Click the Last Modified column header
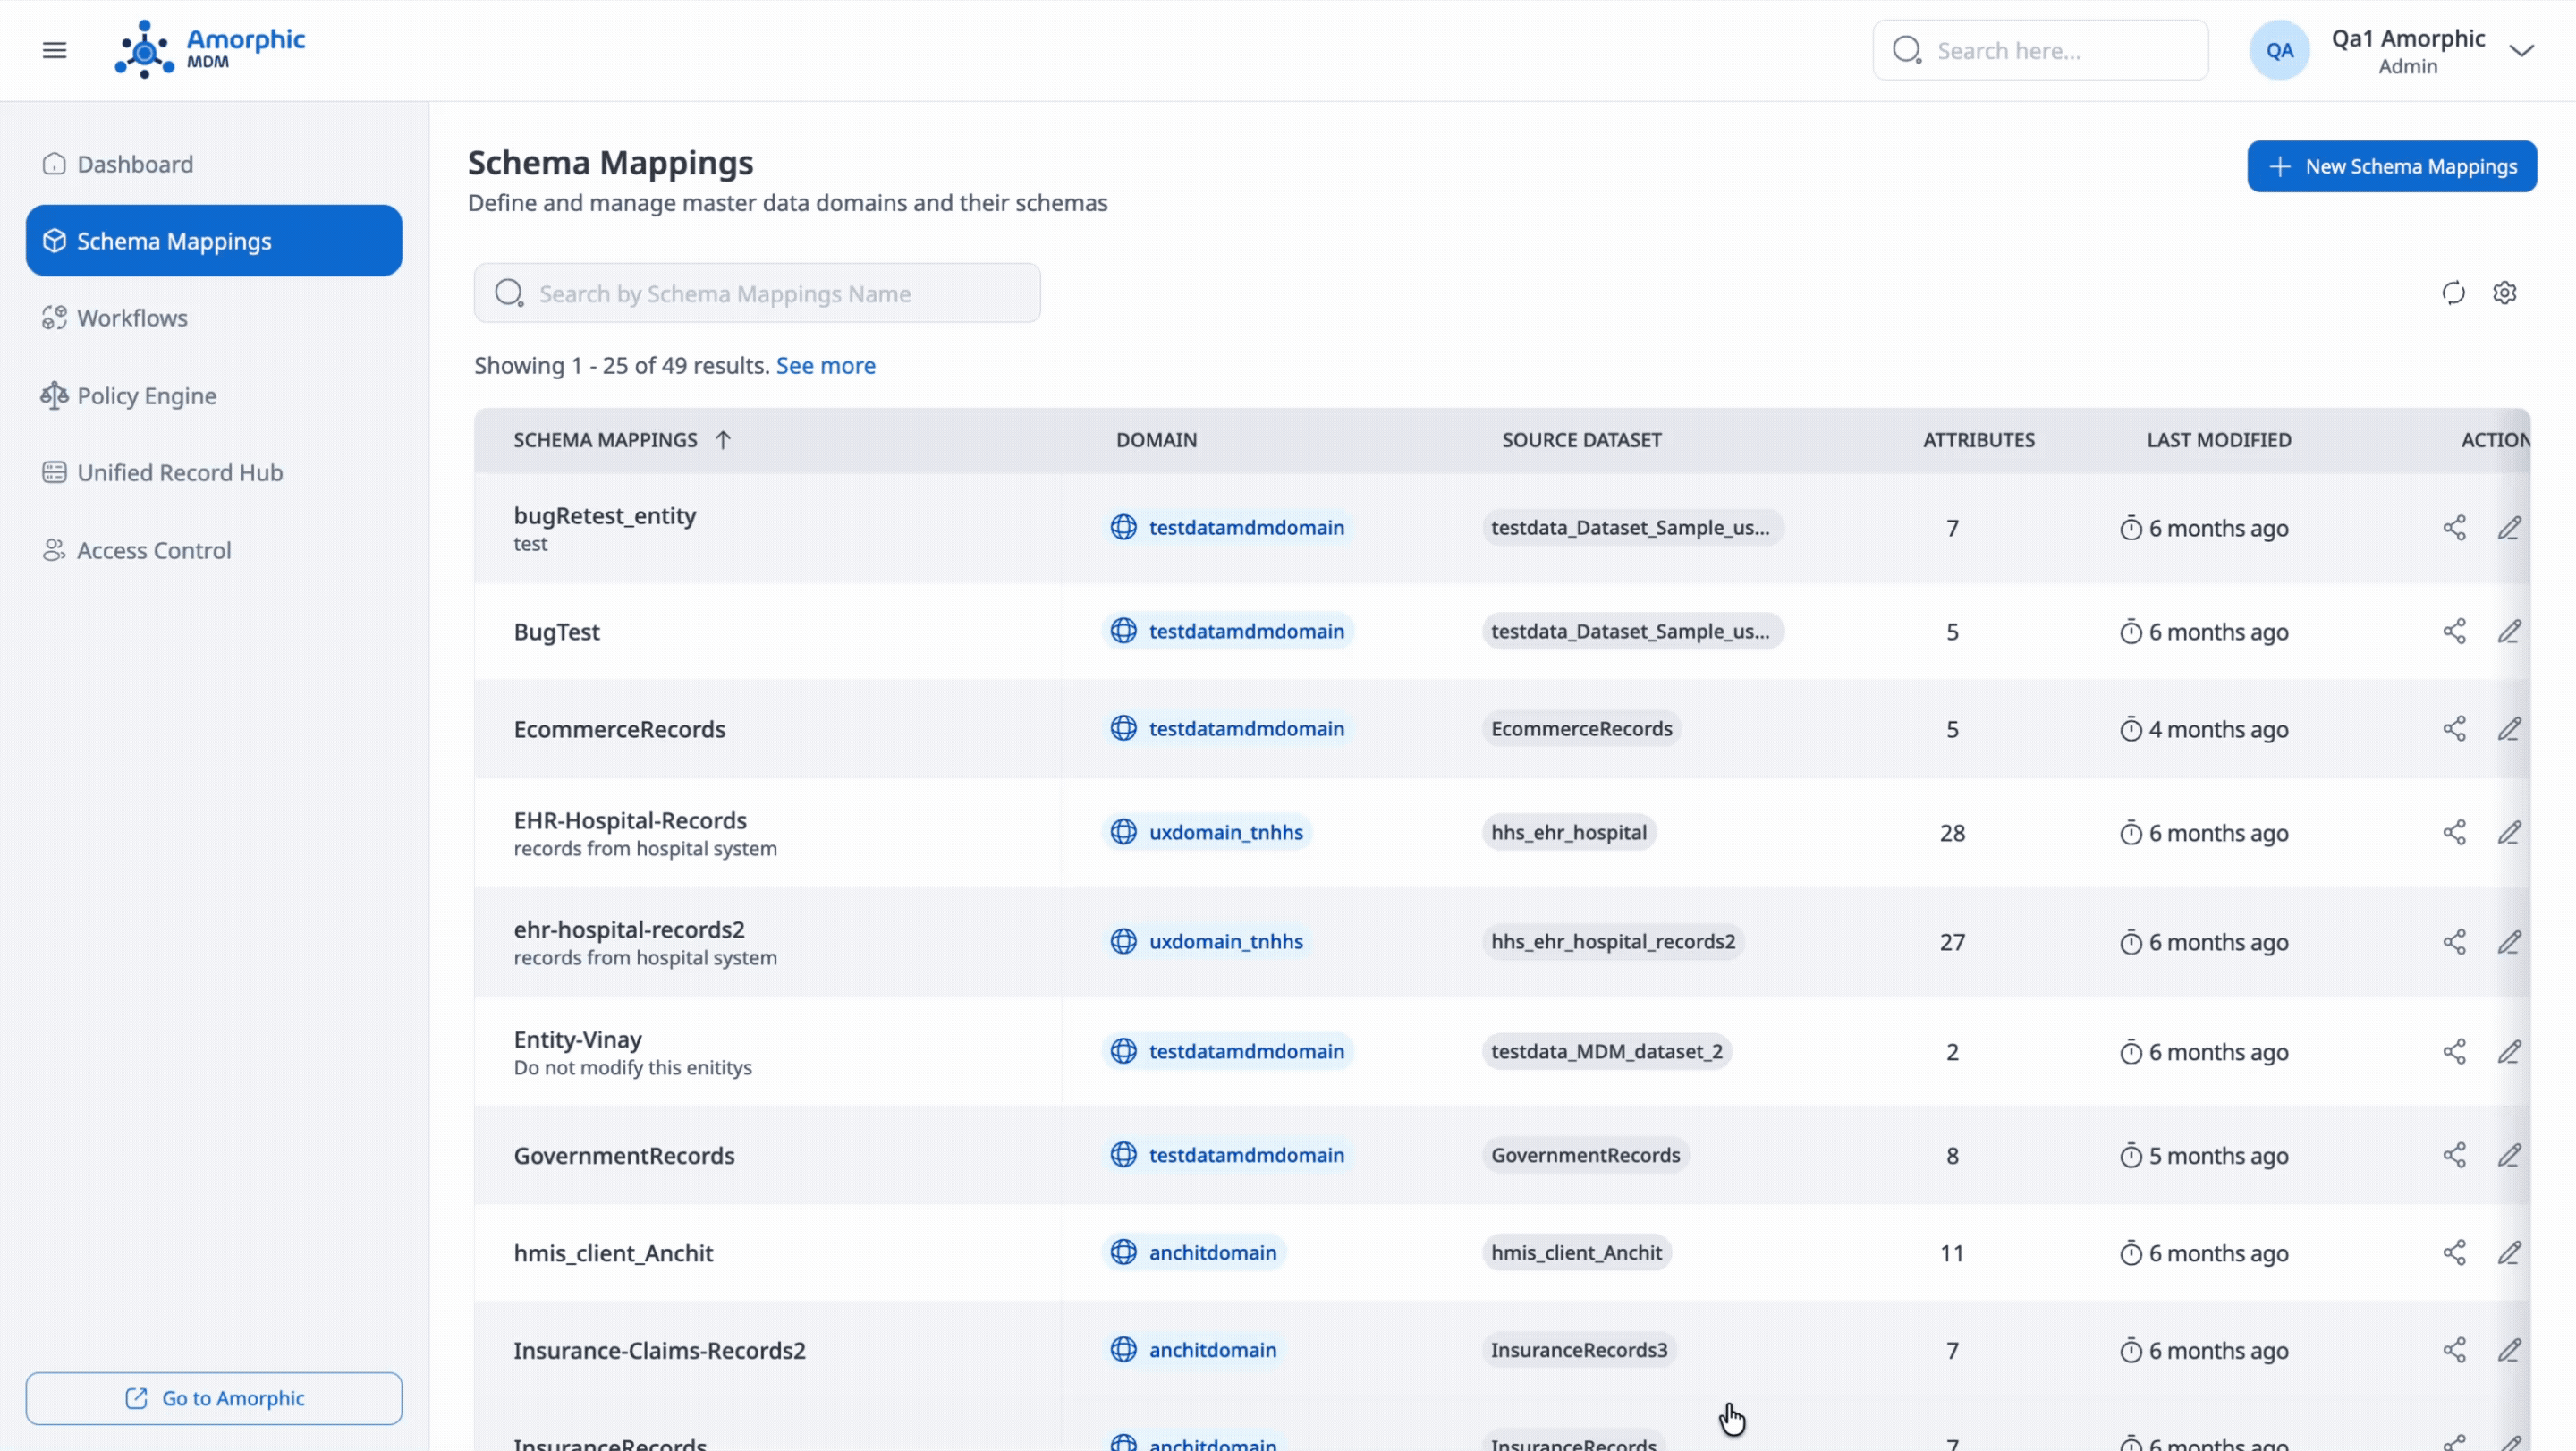 pos(2218,440)
